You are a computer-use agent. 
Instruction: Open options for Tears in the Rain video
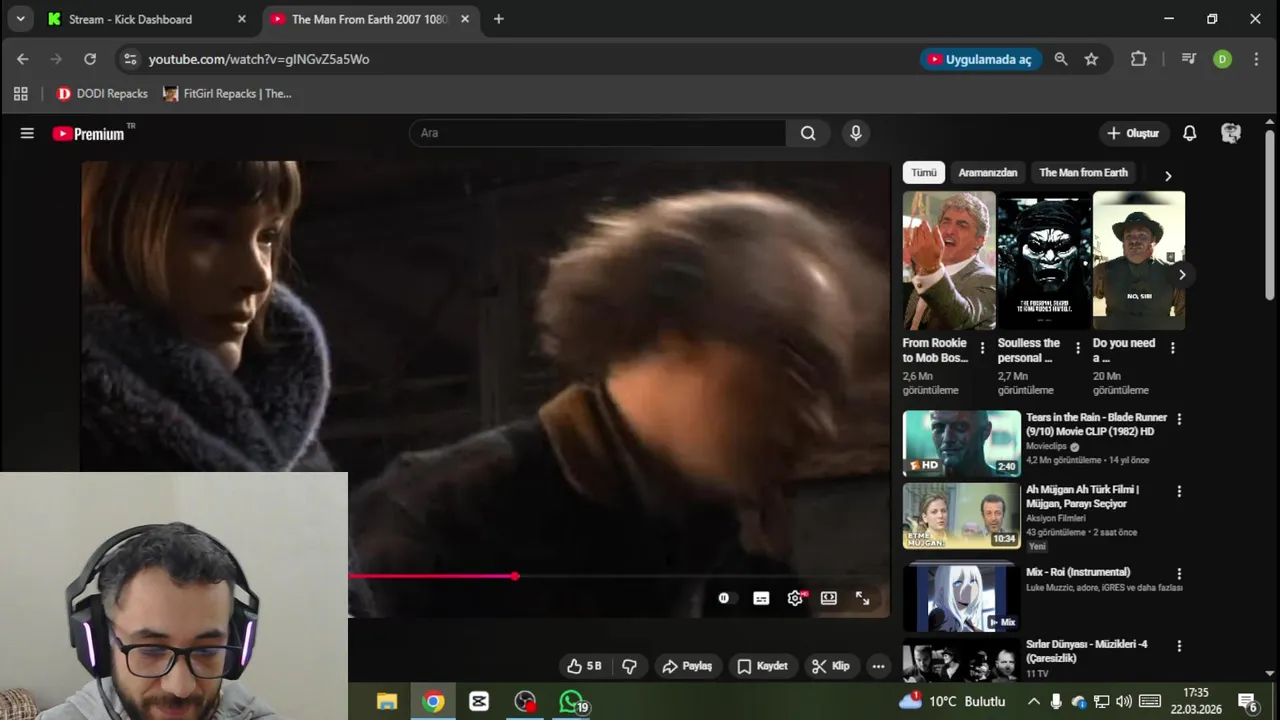click(x=1179, y=420)
